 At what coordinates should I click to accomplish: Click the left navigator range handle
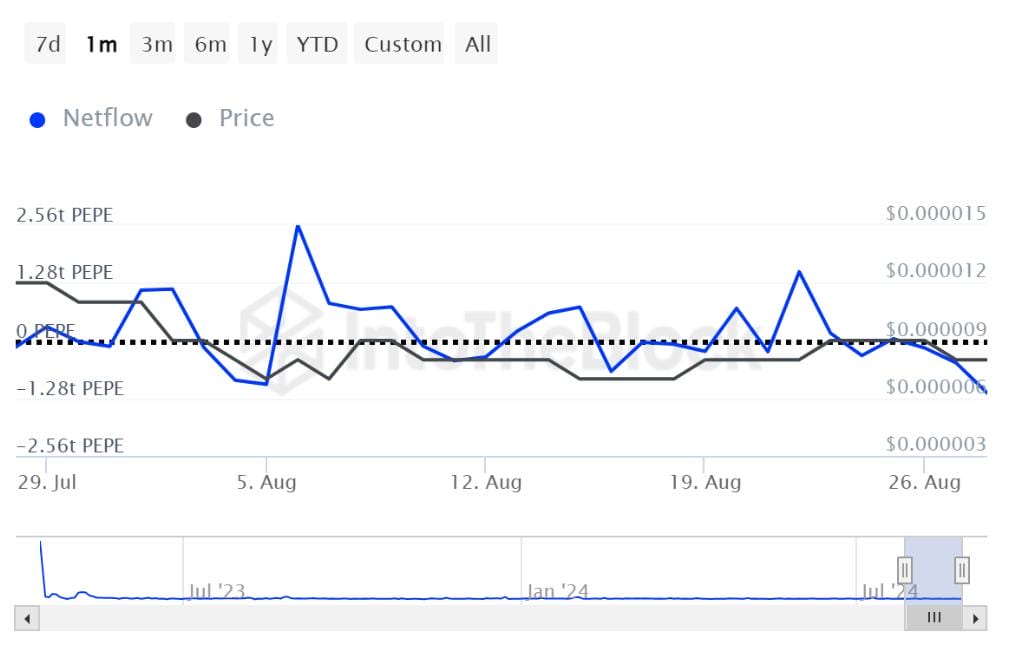point(905,570)
